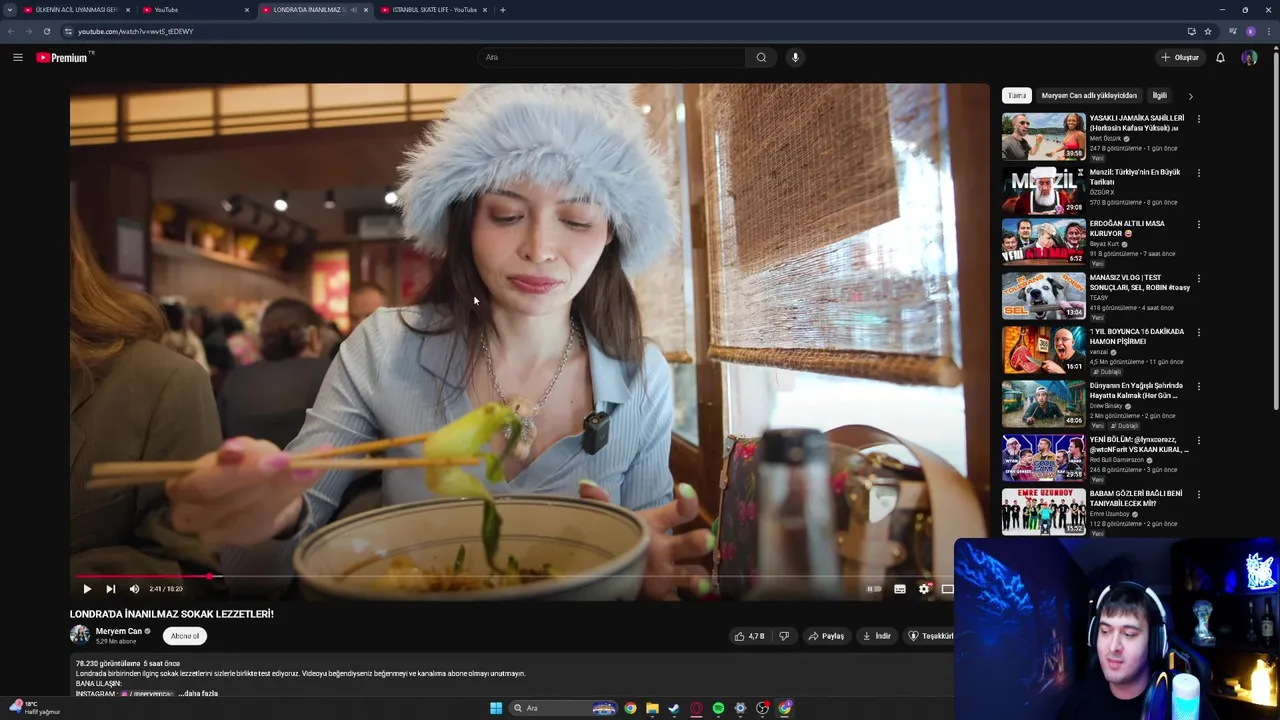
Task: Open options for BABAM GÖZLERİ BAĞLI BENİ video
Action: 1198,495
